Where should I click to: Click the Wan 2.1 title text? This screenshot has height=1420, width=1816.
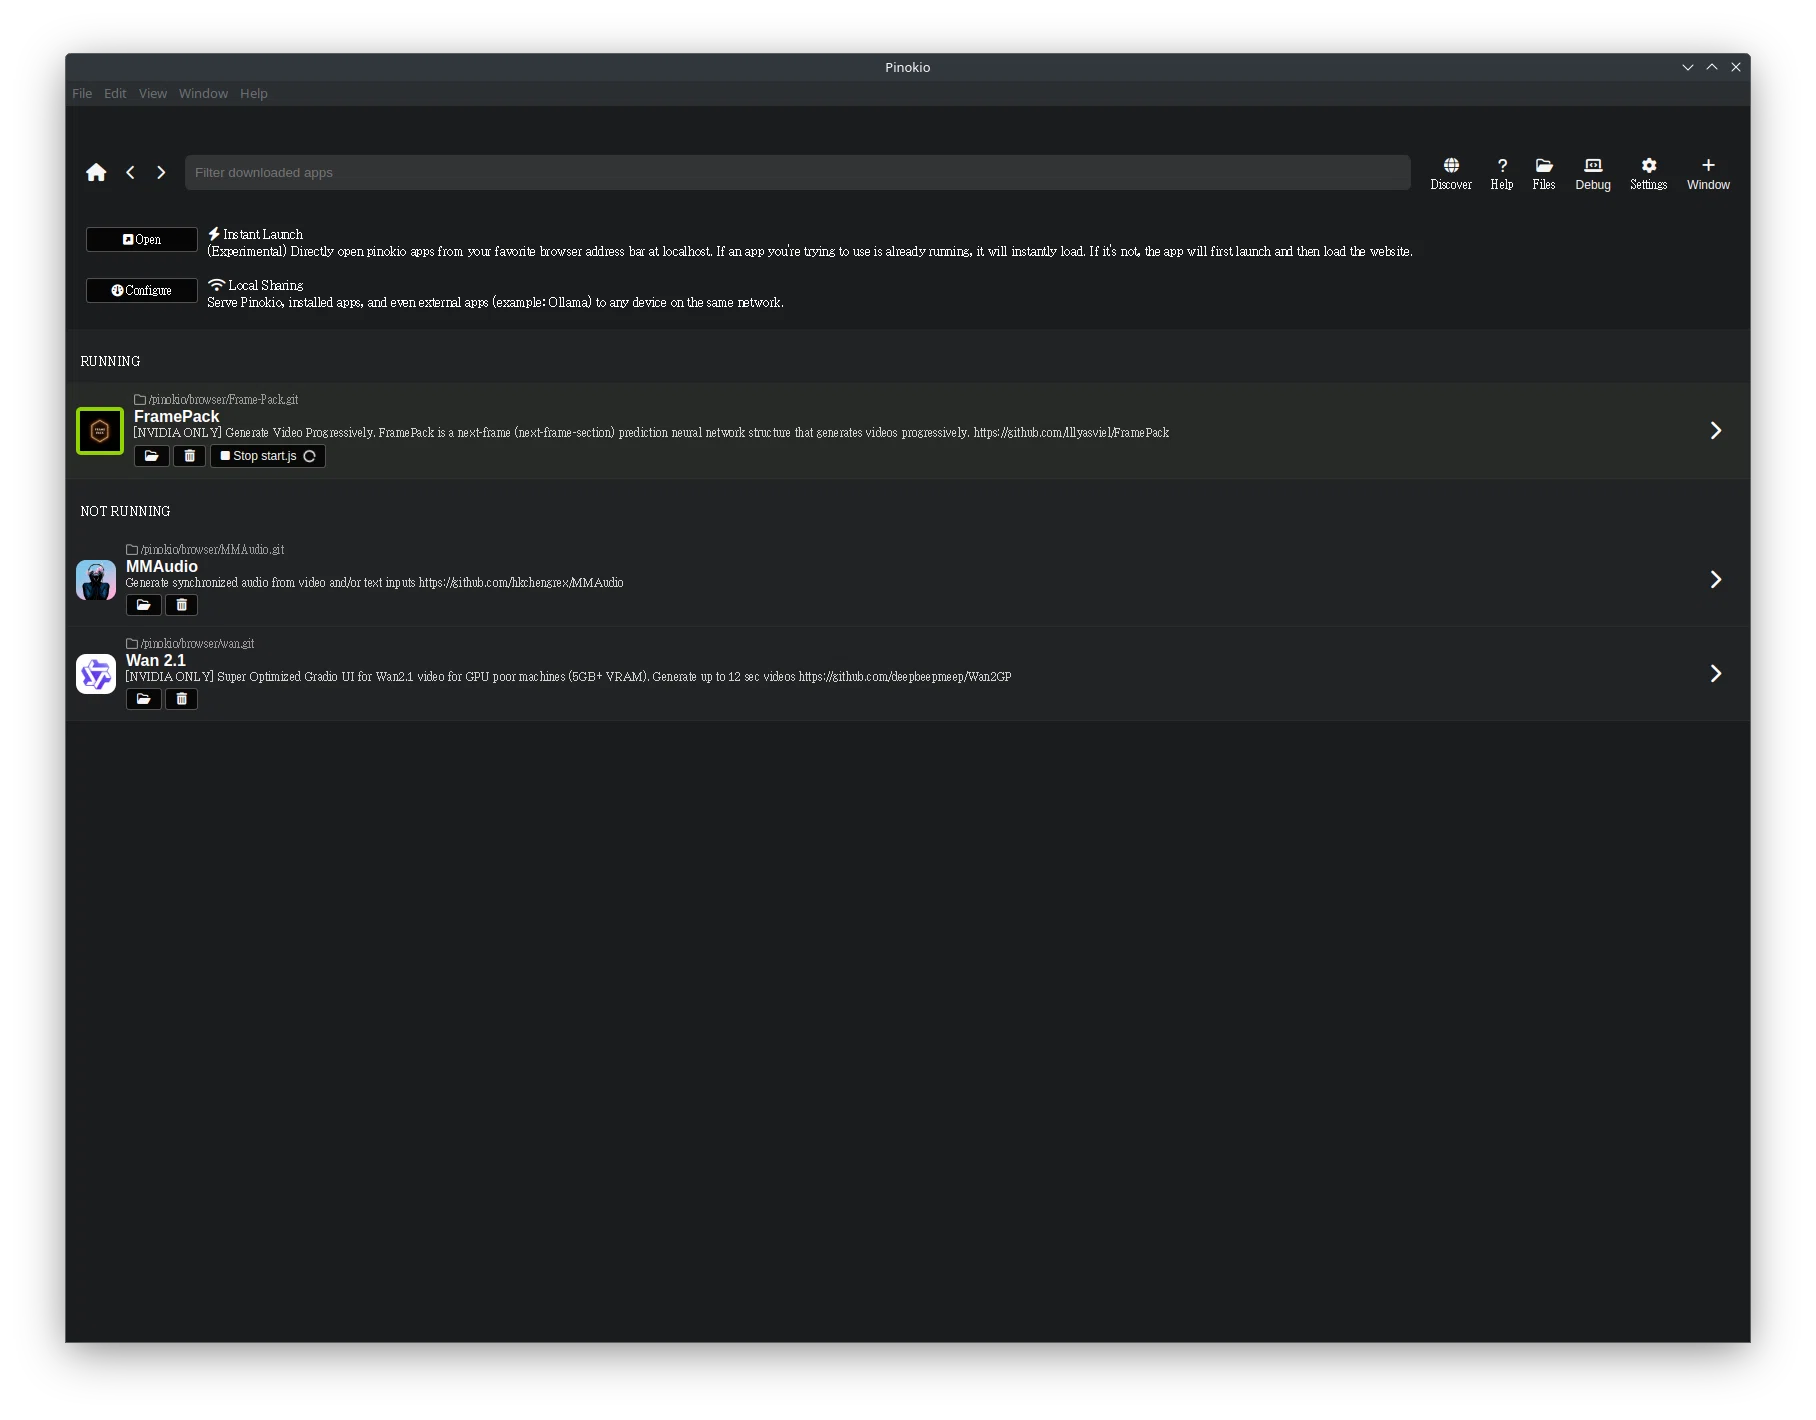point(155,661)
